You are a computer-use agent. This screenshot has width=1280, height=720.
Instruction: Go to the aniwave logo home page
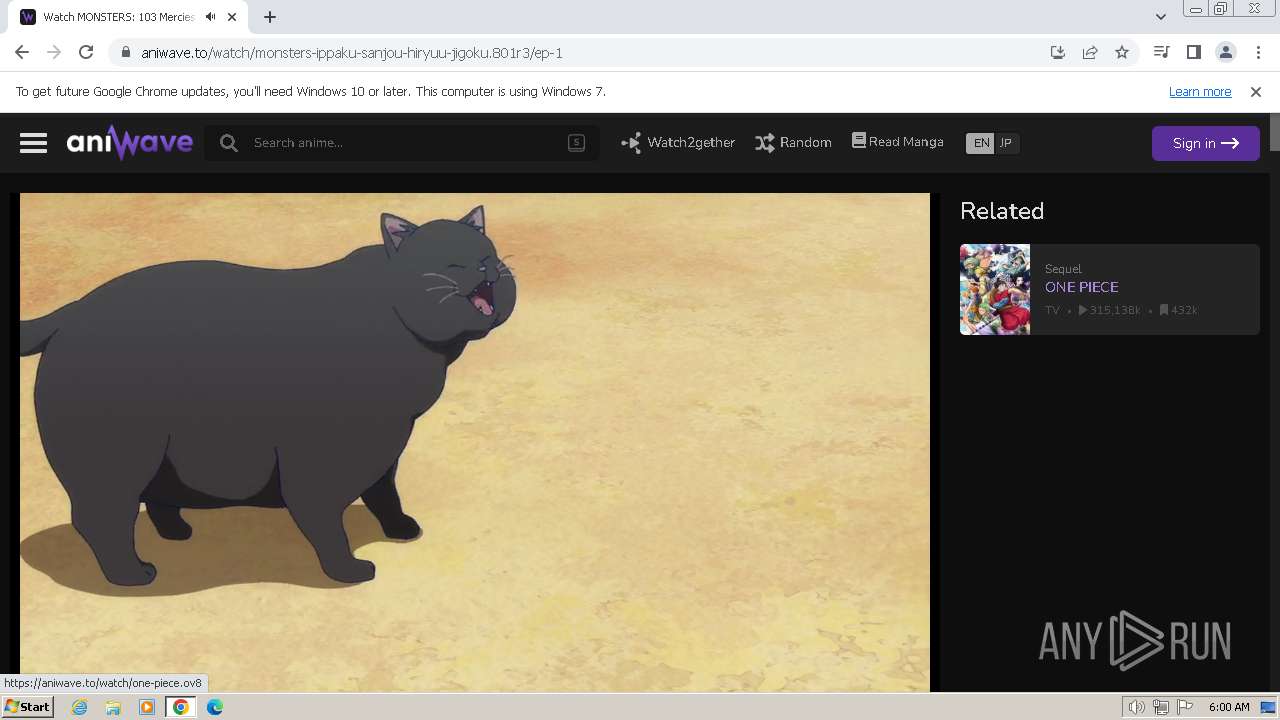[130, 143]
